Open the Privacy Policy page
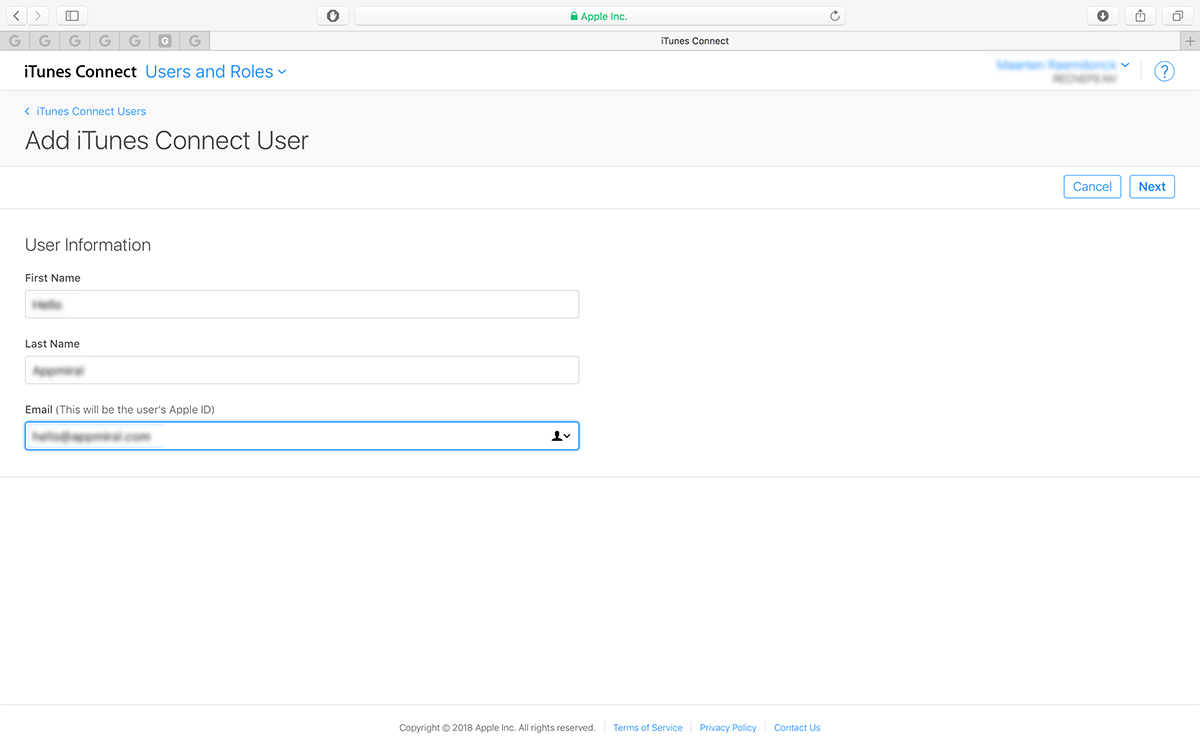Image resolution: width=1200 pixels, height=750 pixels. click(727, 727)
